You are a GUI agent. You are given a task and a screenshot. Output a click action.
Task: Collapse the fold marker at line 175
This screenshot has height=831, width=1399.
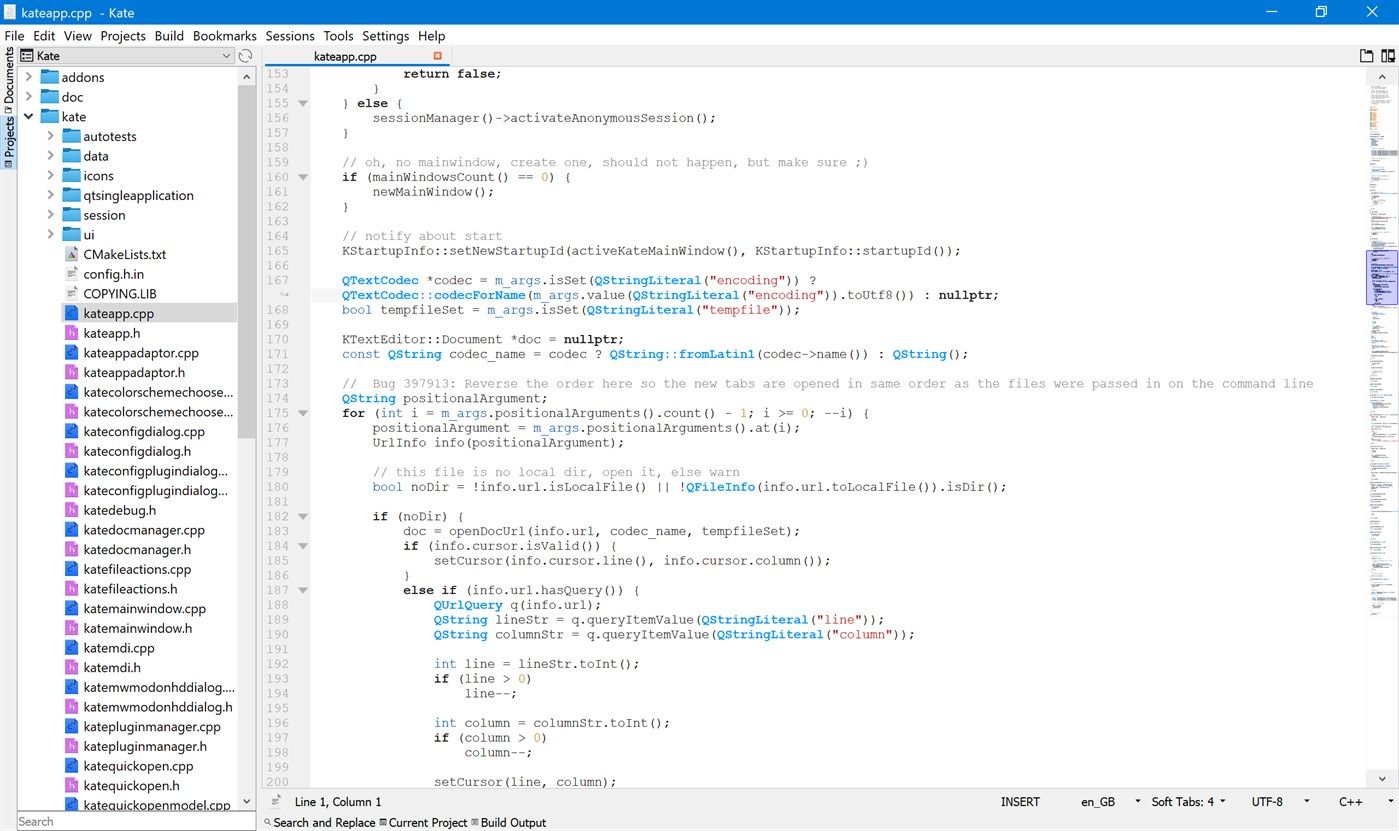click(x=303, y=413)
